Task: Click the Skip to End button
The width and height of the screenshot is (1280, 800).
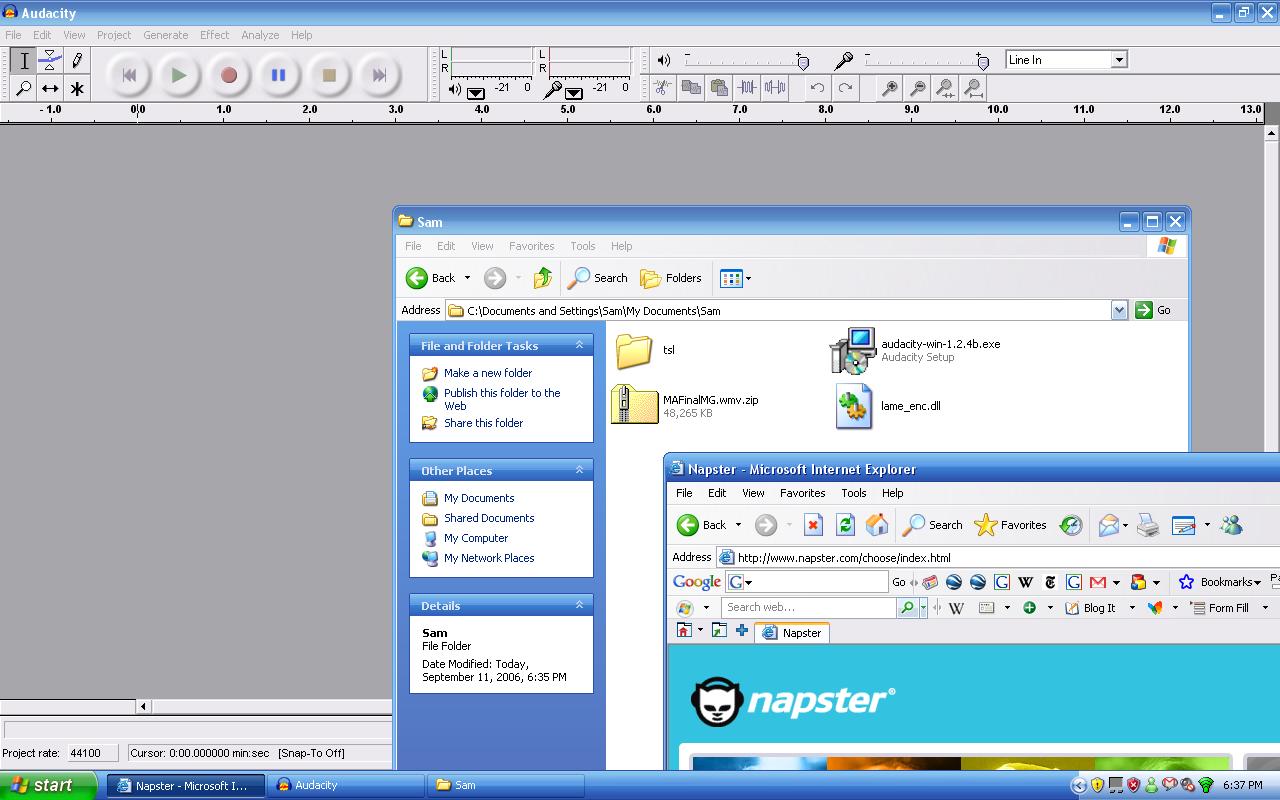Action: 379,75
